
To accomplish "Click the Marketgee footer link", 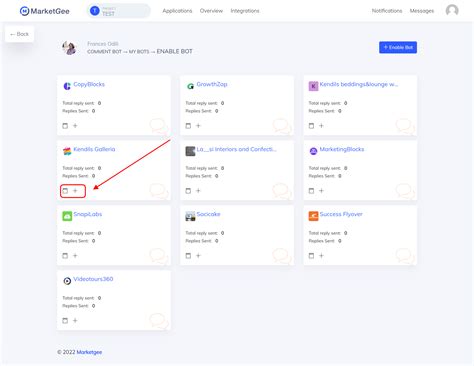I will pyautogui.click(x=89, y=352).
